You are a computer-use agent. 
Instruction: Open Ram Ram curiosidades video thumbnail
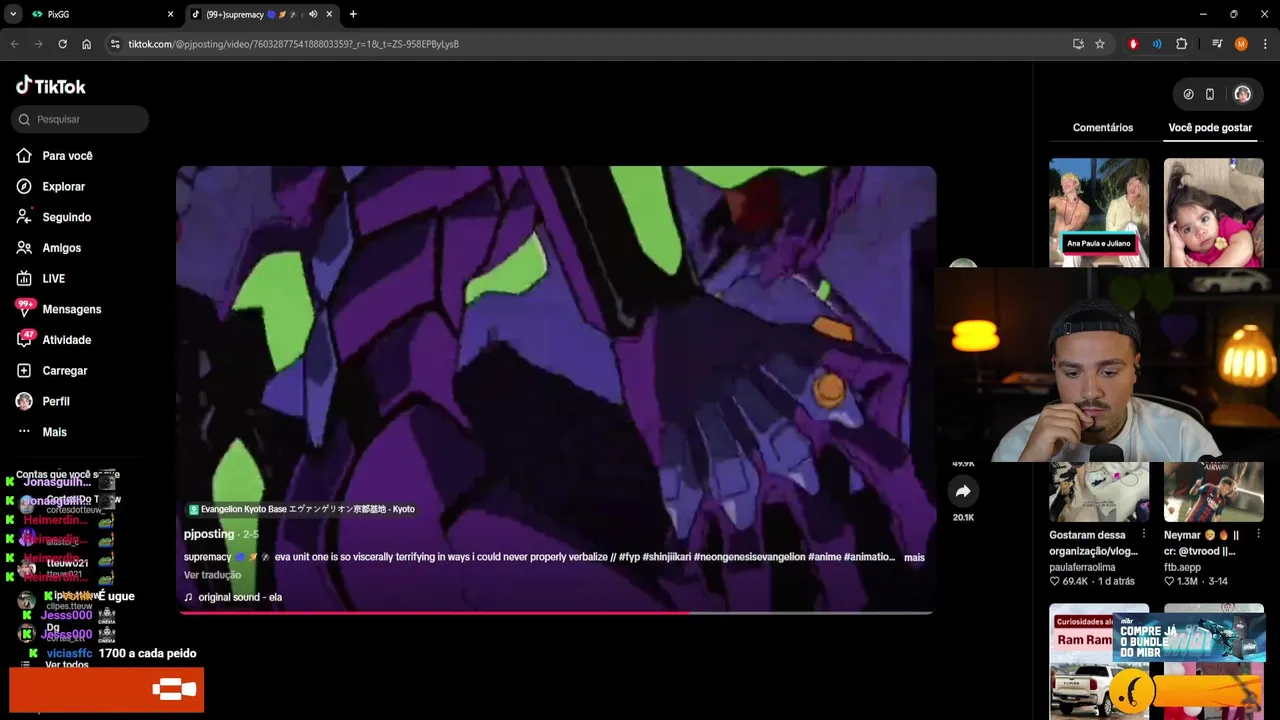coord(1099,661)
